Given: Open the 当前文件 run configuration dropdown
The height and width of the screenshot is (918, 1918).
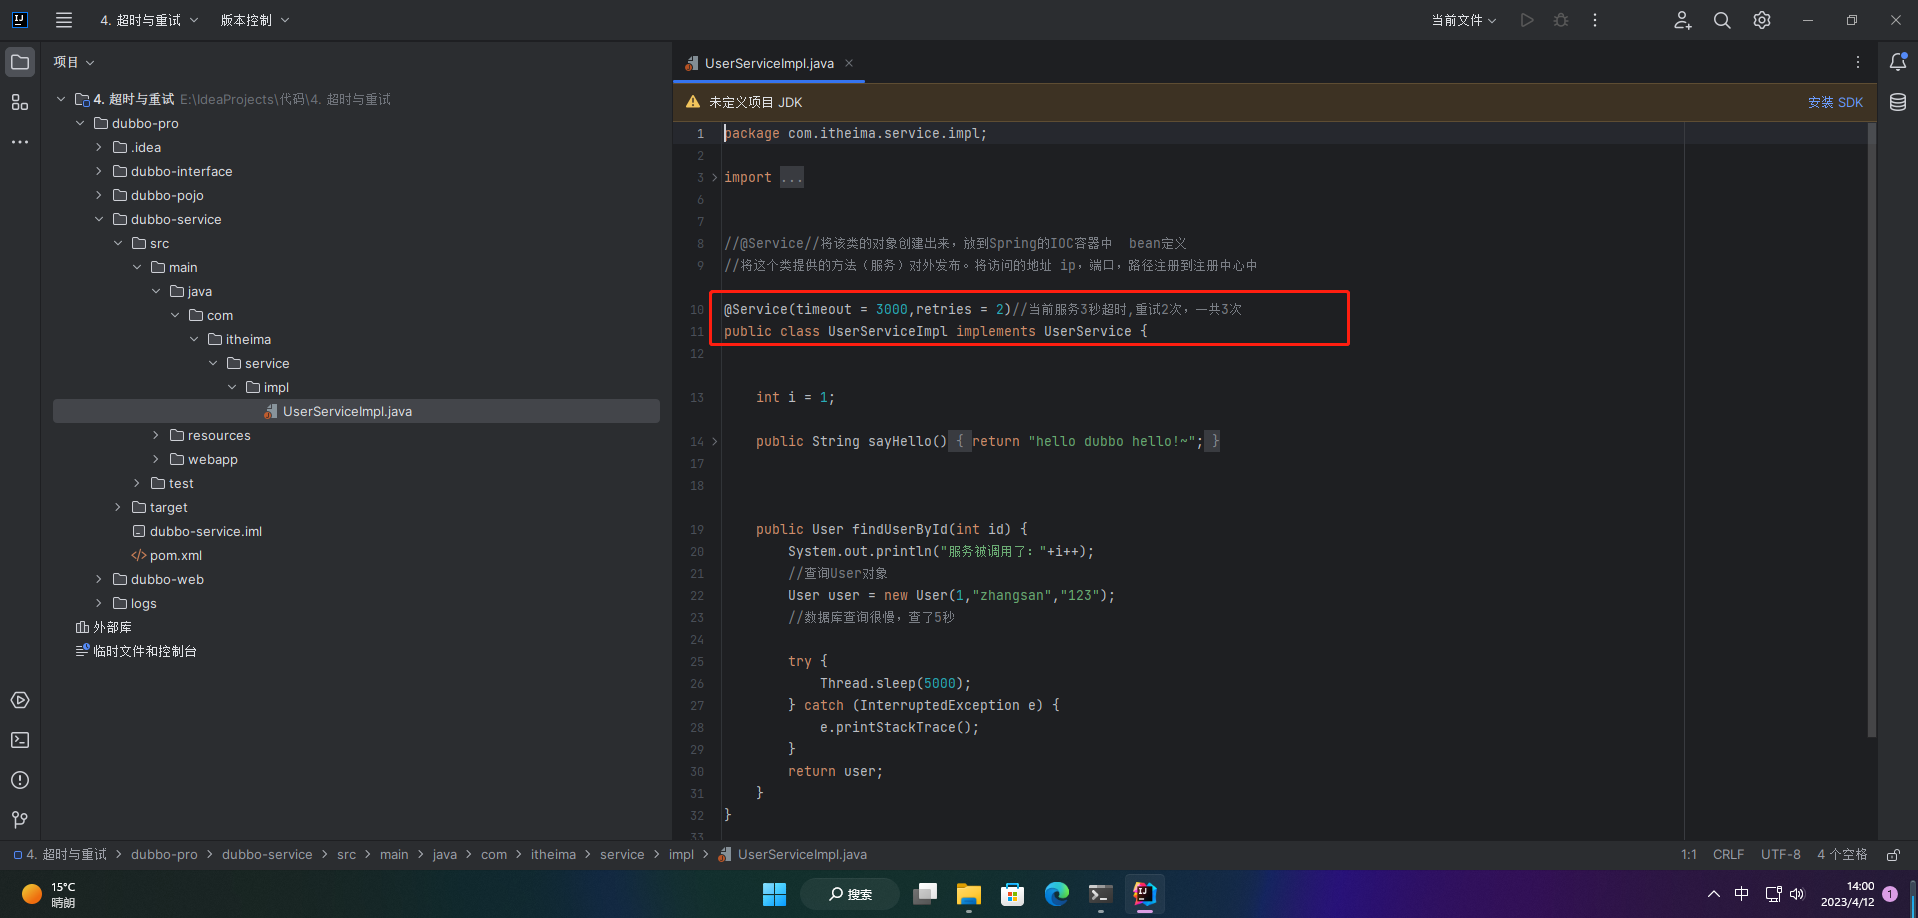Looking at the screenshot, I should point(1463,20).
